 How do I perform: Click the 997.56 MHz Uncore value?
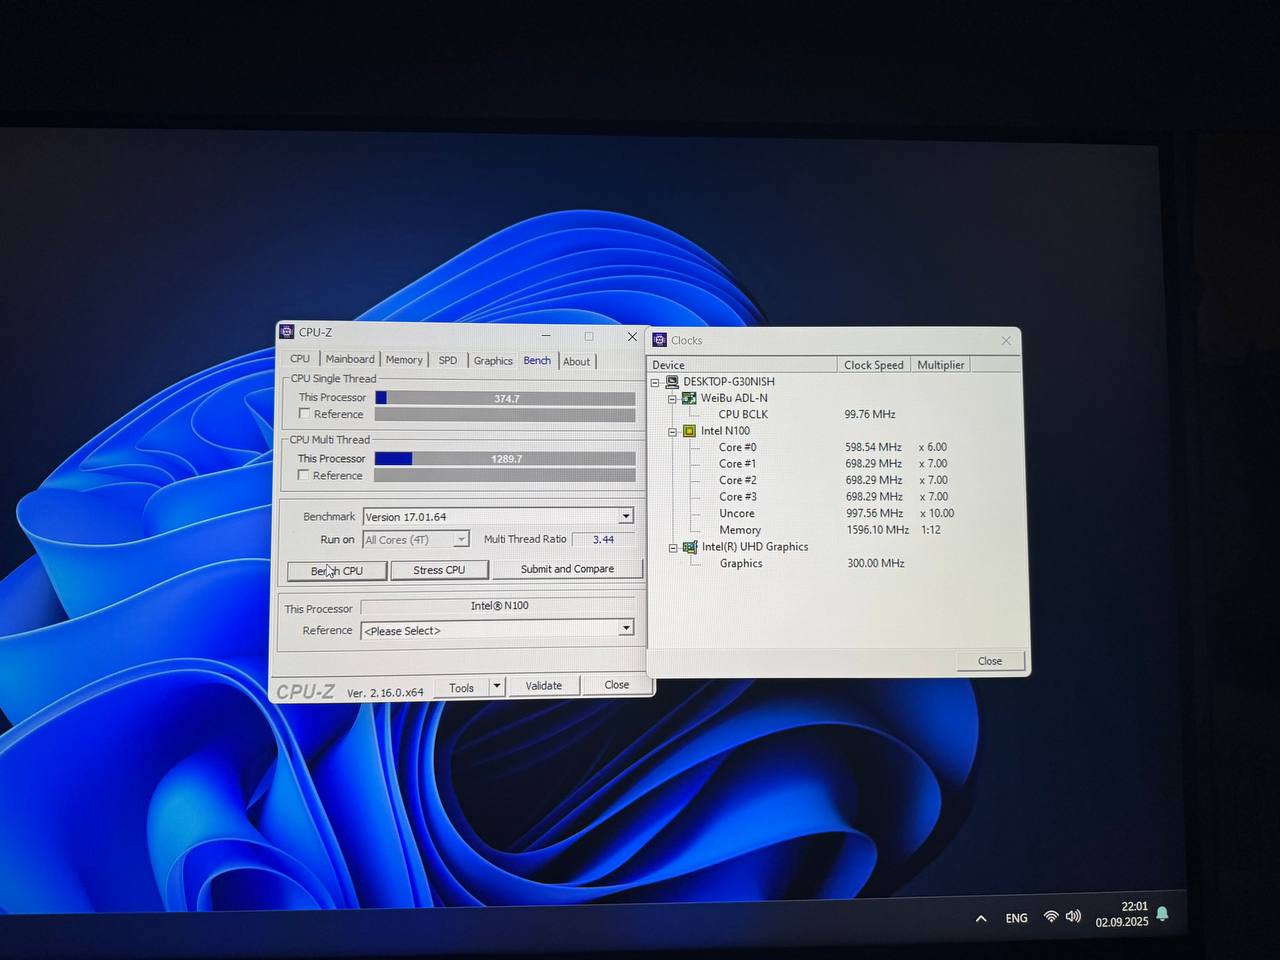tap(875, 513)
